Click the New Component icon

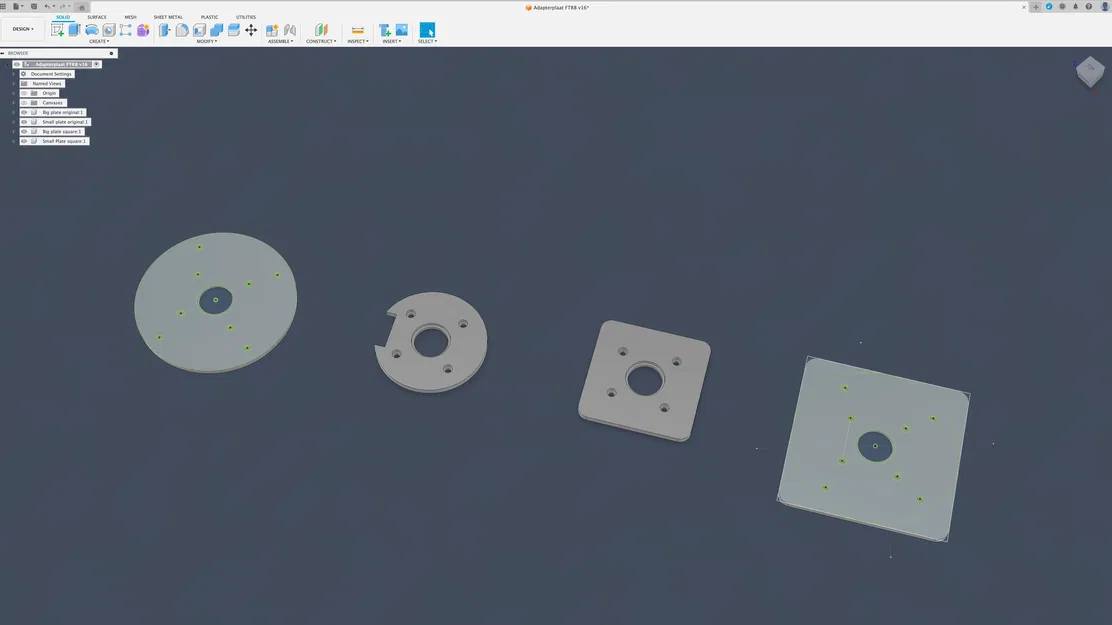(272, 30)
